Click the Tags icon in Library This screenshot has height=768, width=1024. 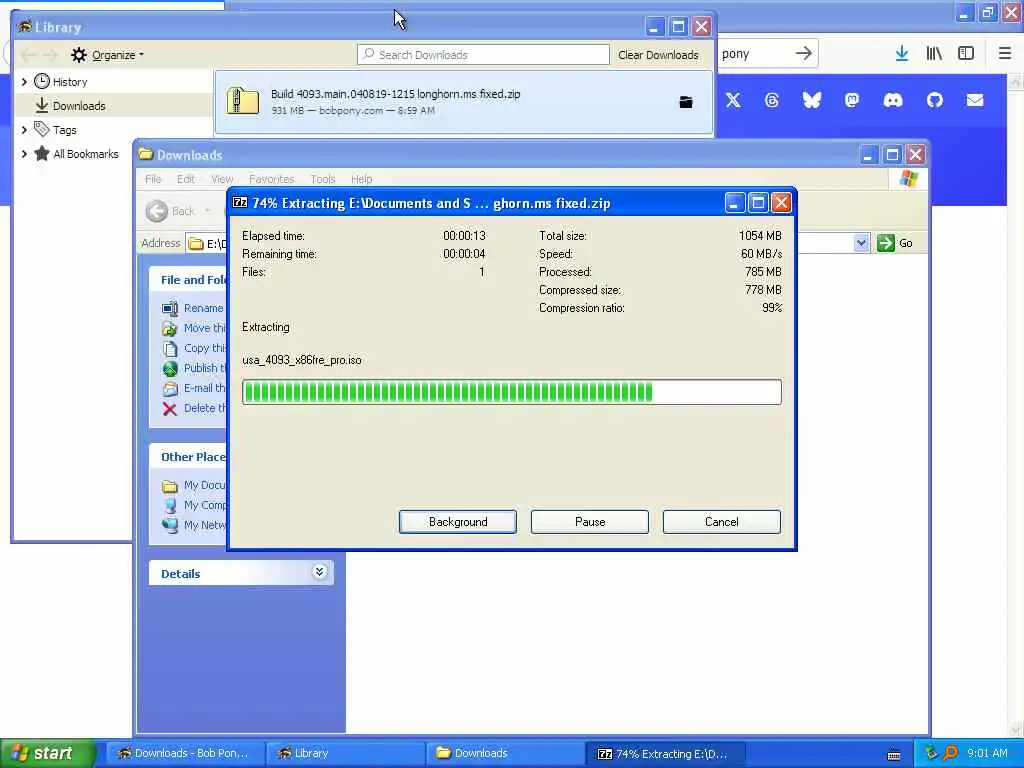point(42,129)
